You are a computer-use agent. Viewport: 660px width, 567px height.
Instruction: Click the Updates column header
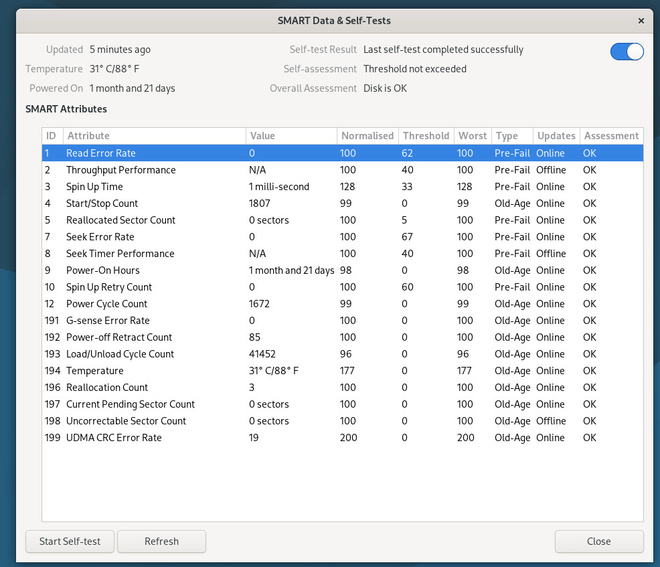[x=556, y=136]
